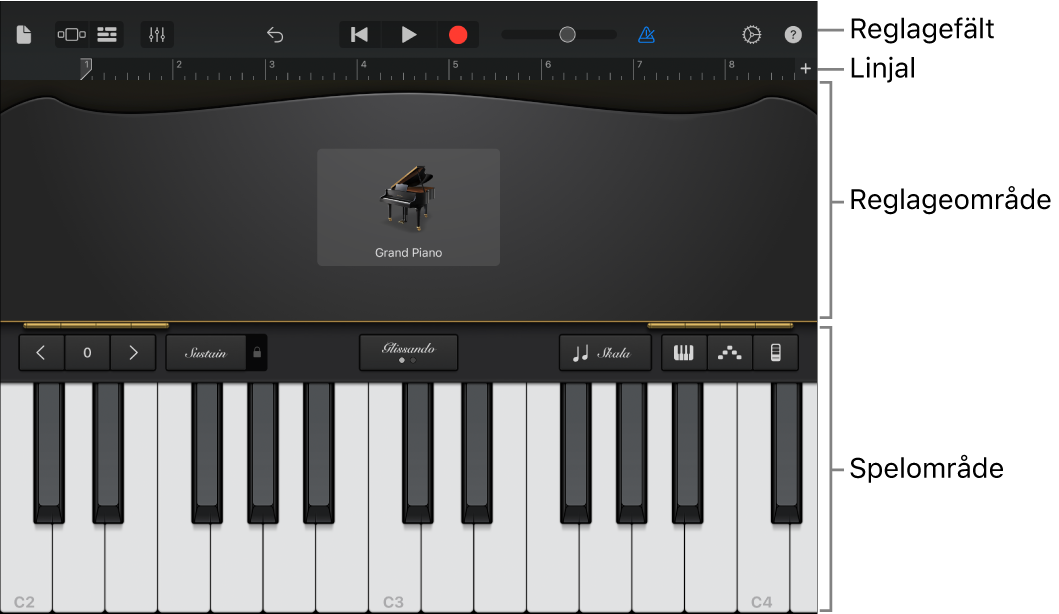Image resolution: width=1059 pixels, height=614 pixels.
Task: Open GarageBand help with question mark icon
Action: click(x=792, y=33)
